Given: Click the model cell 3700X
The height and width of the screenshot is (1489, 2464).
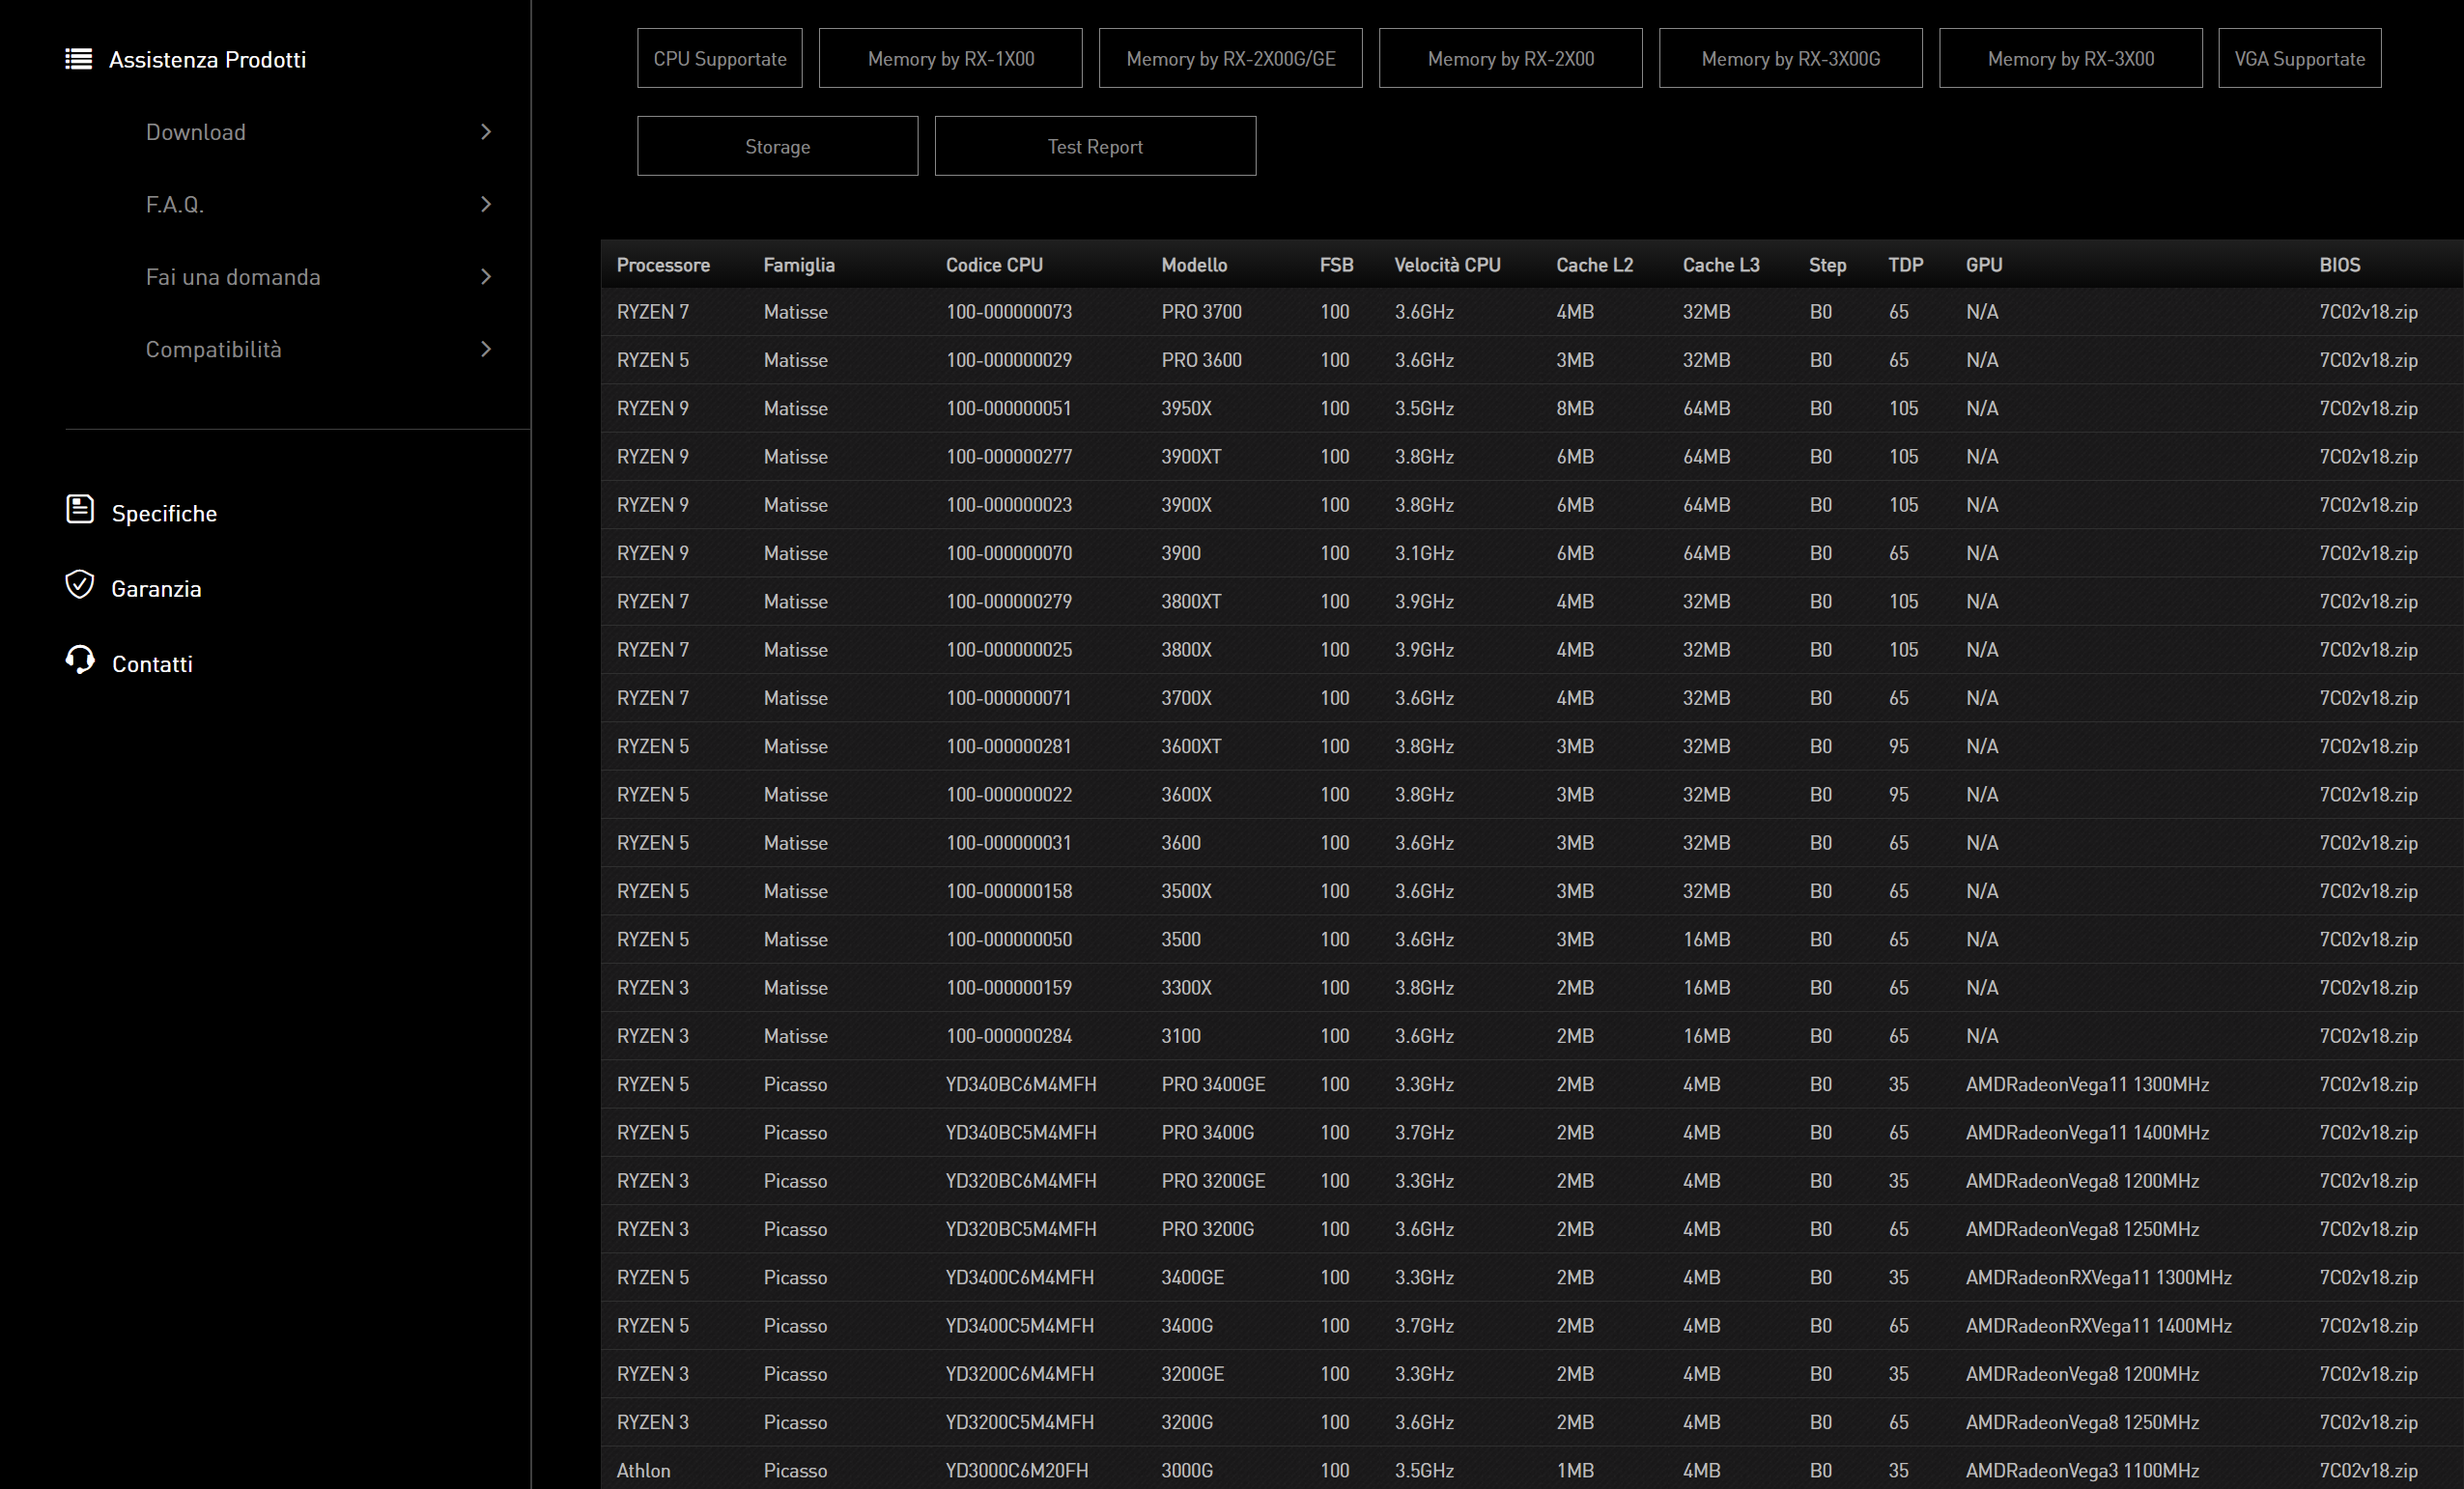Looking at the screenshot, I should click(x=1187, y=698).
